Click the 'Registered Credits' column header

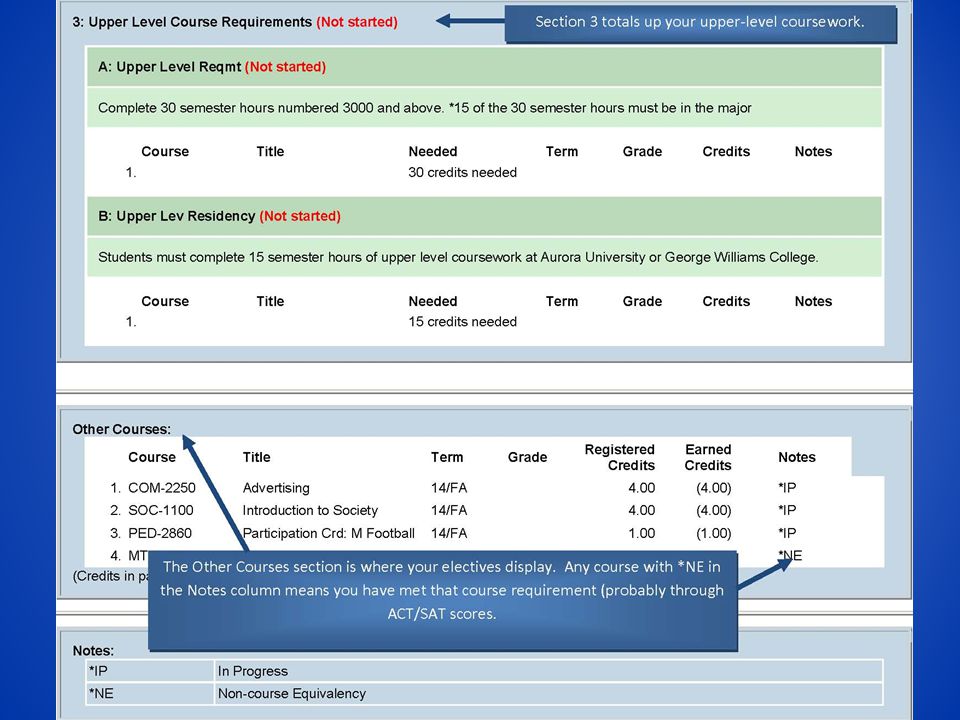coord(620,457)
